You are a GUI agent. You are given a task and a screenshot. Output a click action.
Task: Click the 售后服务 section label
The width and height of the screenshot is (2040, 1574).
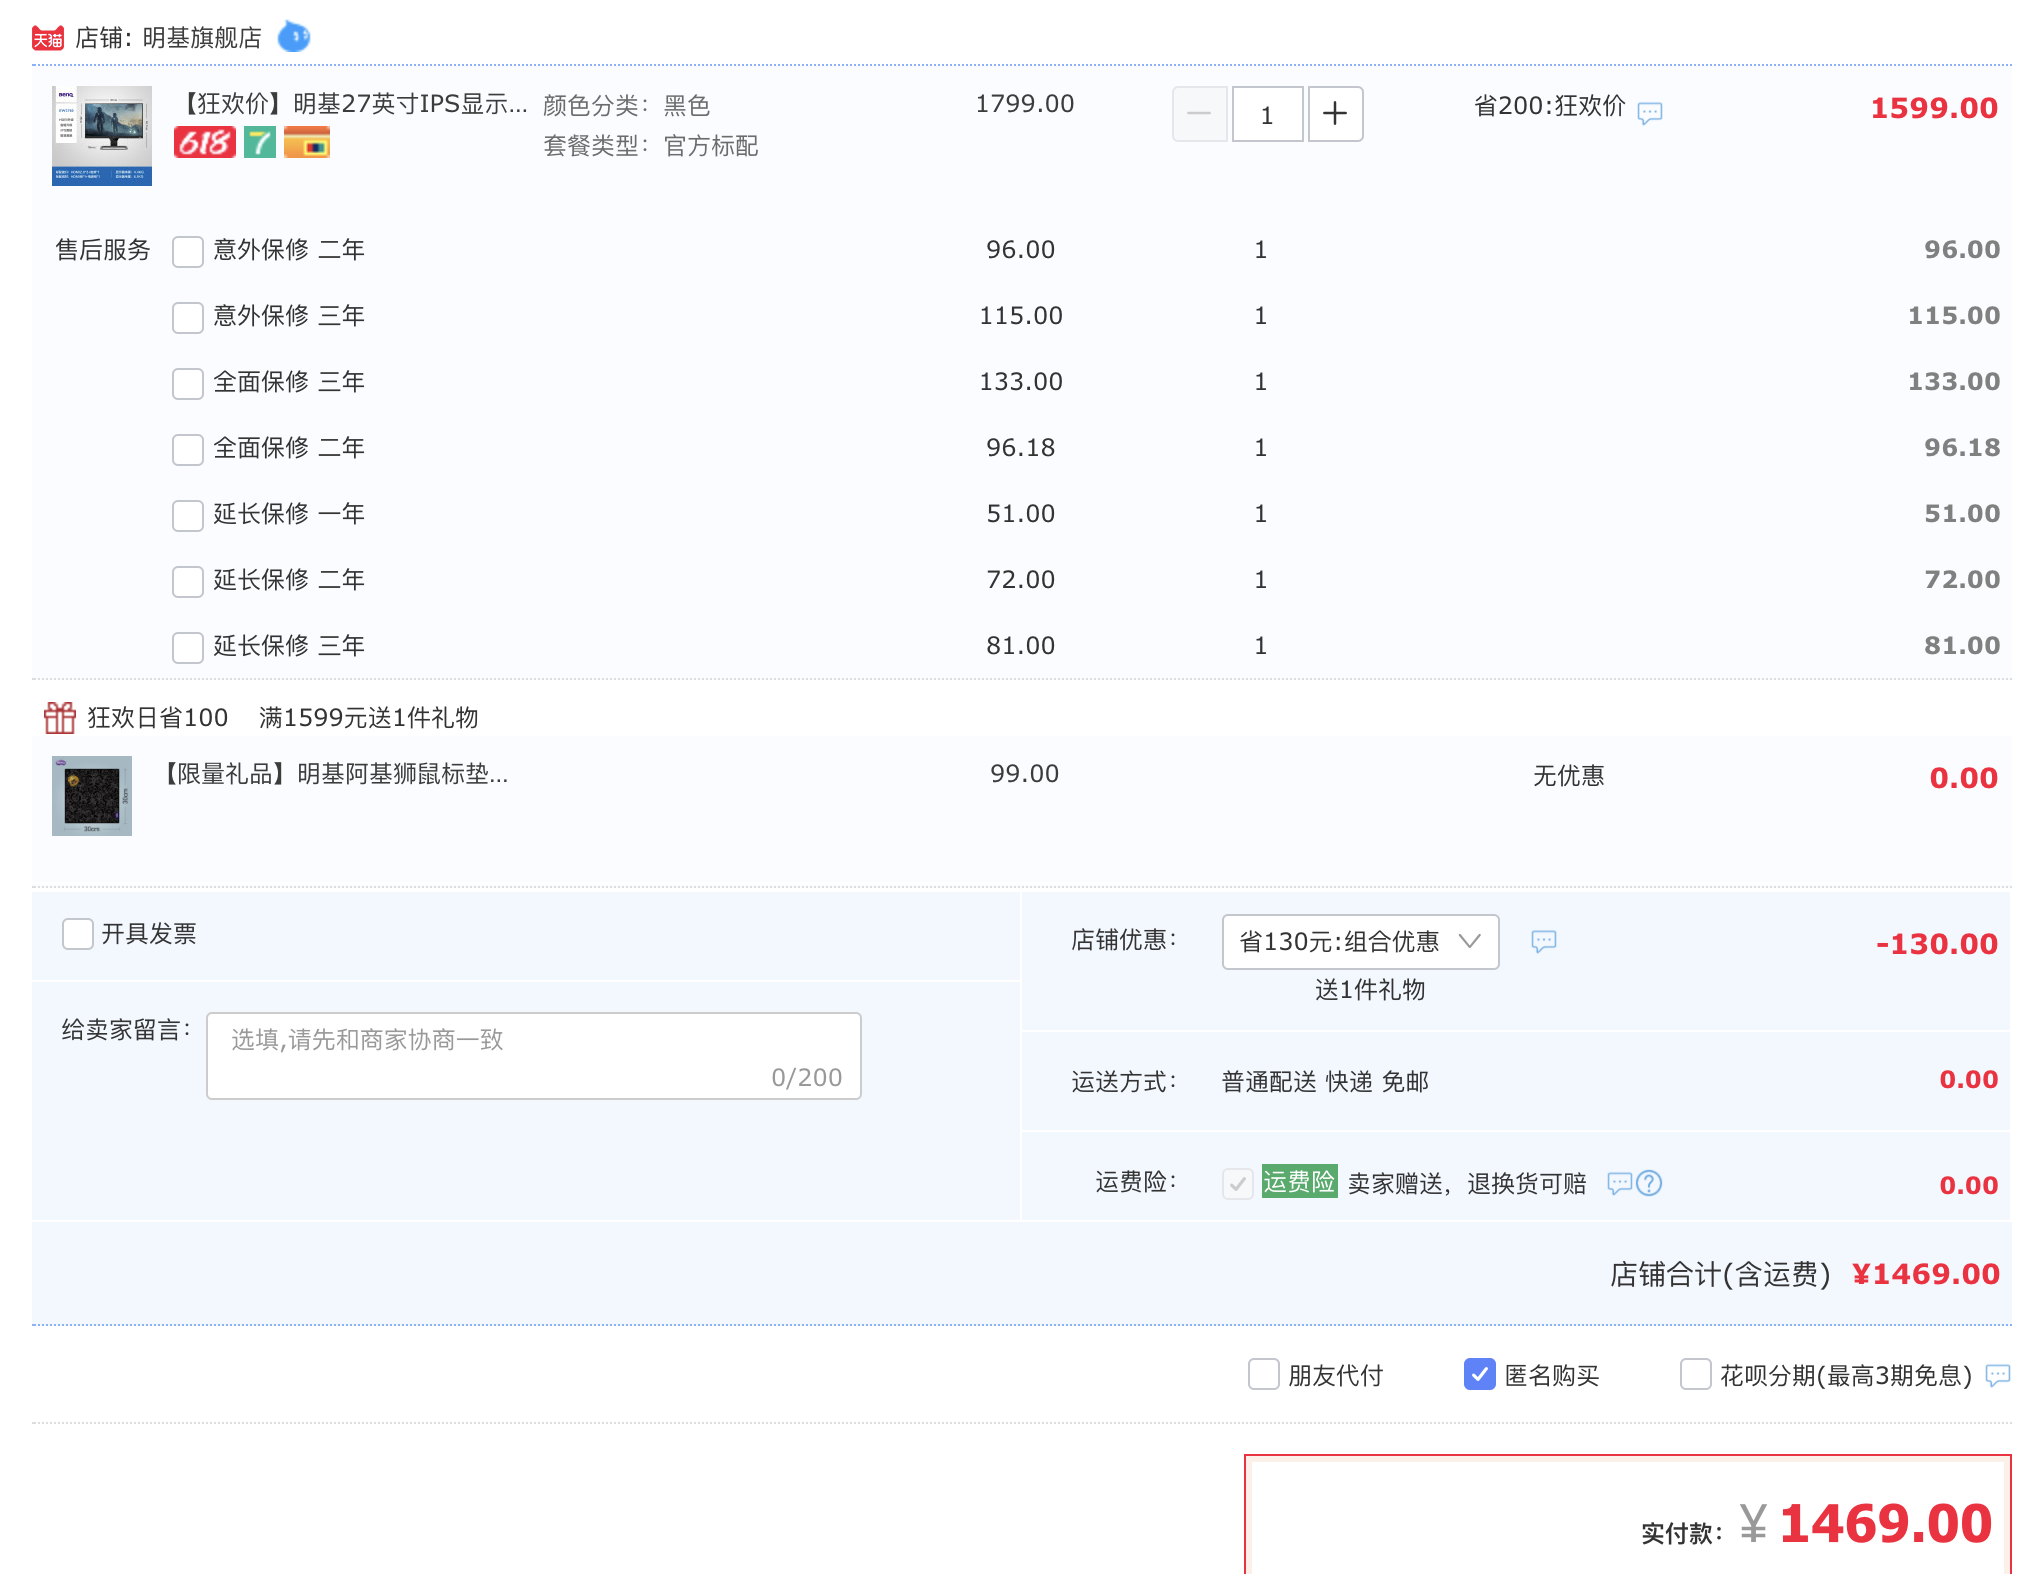103,250
